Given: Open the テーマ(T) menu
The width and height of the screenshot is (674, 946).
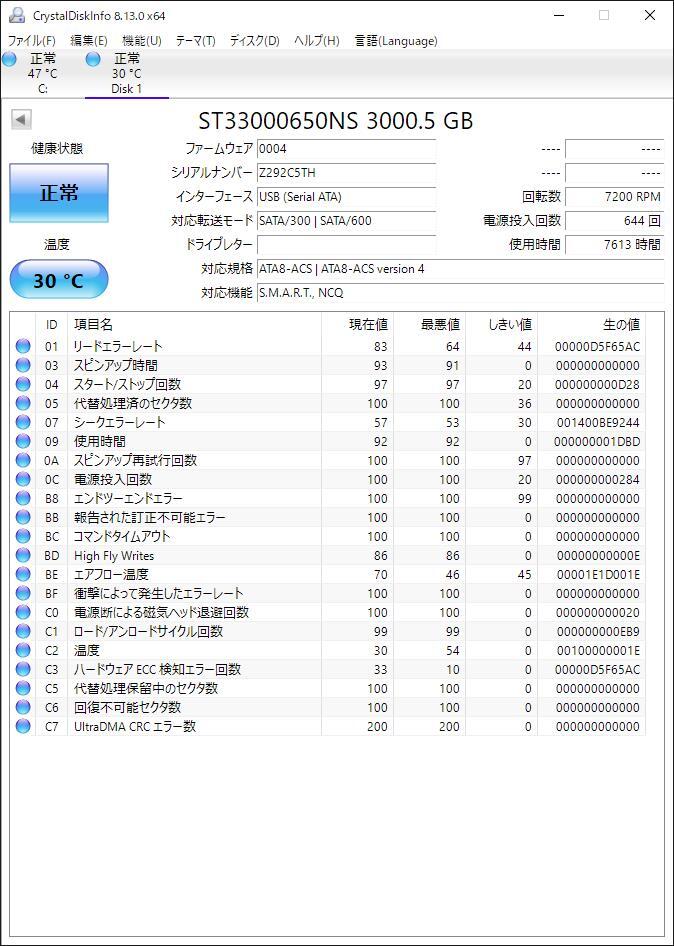Looking at the screenshot, I should tap(196, 41).
